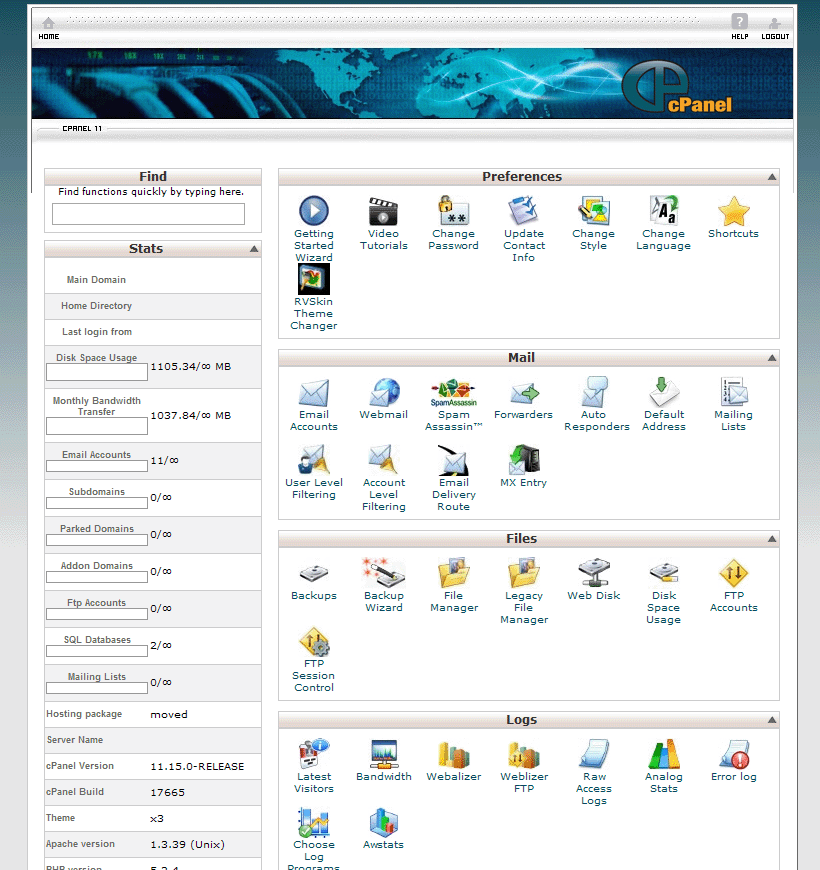Open FTP Session Control
The image size is (820, 870).
pyautogui.click(x=314, y=642)
